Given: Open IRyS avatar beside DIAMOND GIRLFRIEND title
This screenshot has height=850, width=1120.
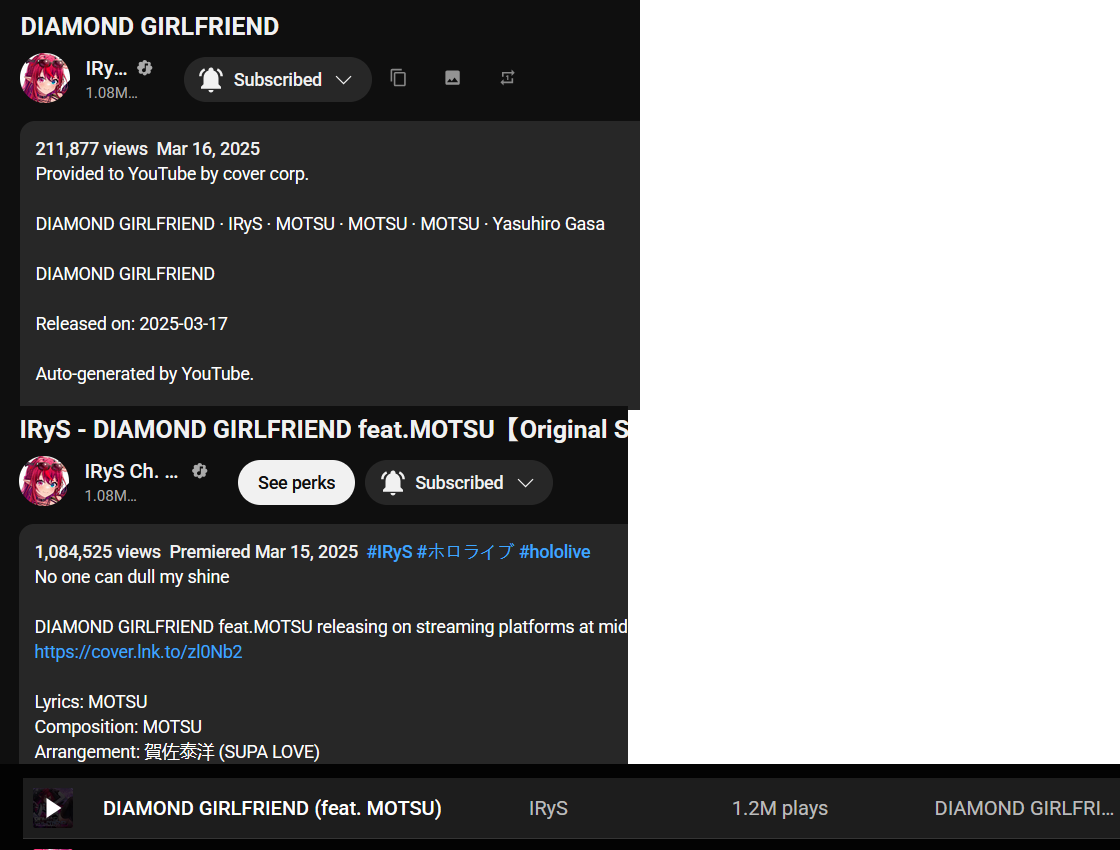Looking at the screenshot, I should (45, 78).
